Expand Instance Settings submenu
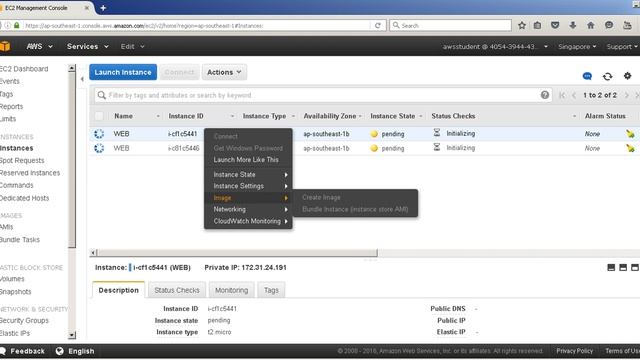This screenshot has width=640, height=360. click(x=248, y=186)
